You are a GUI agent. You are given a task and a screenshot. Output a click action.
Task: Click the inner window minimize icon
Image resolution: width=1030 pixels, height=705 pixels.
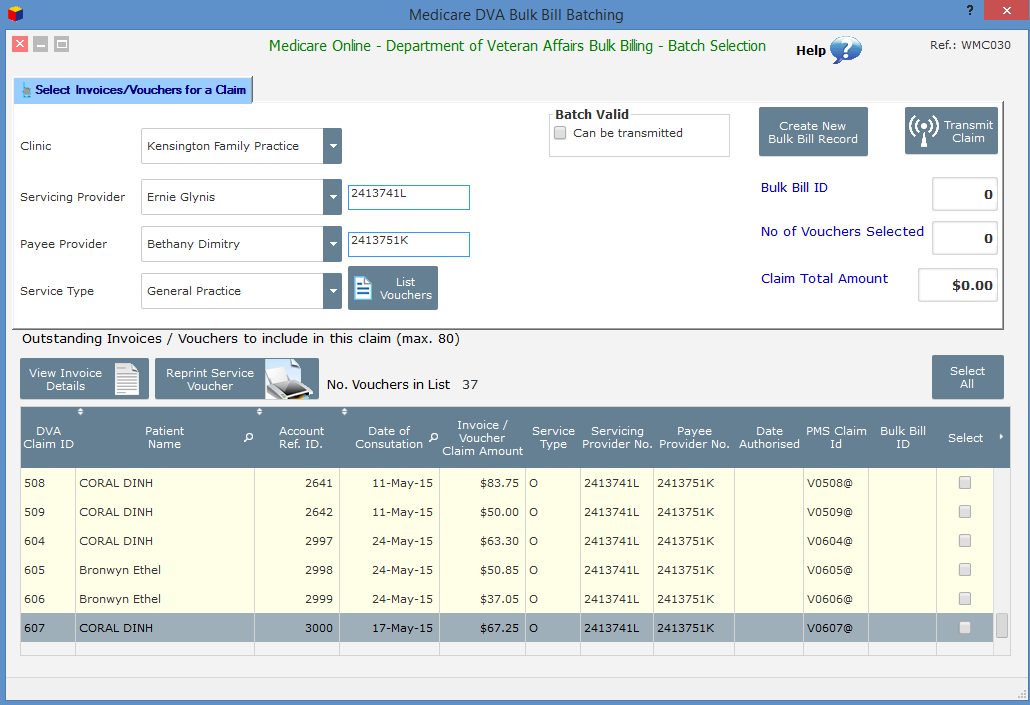pyautogui.click(x=41, y=44)
